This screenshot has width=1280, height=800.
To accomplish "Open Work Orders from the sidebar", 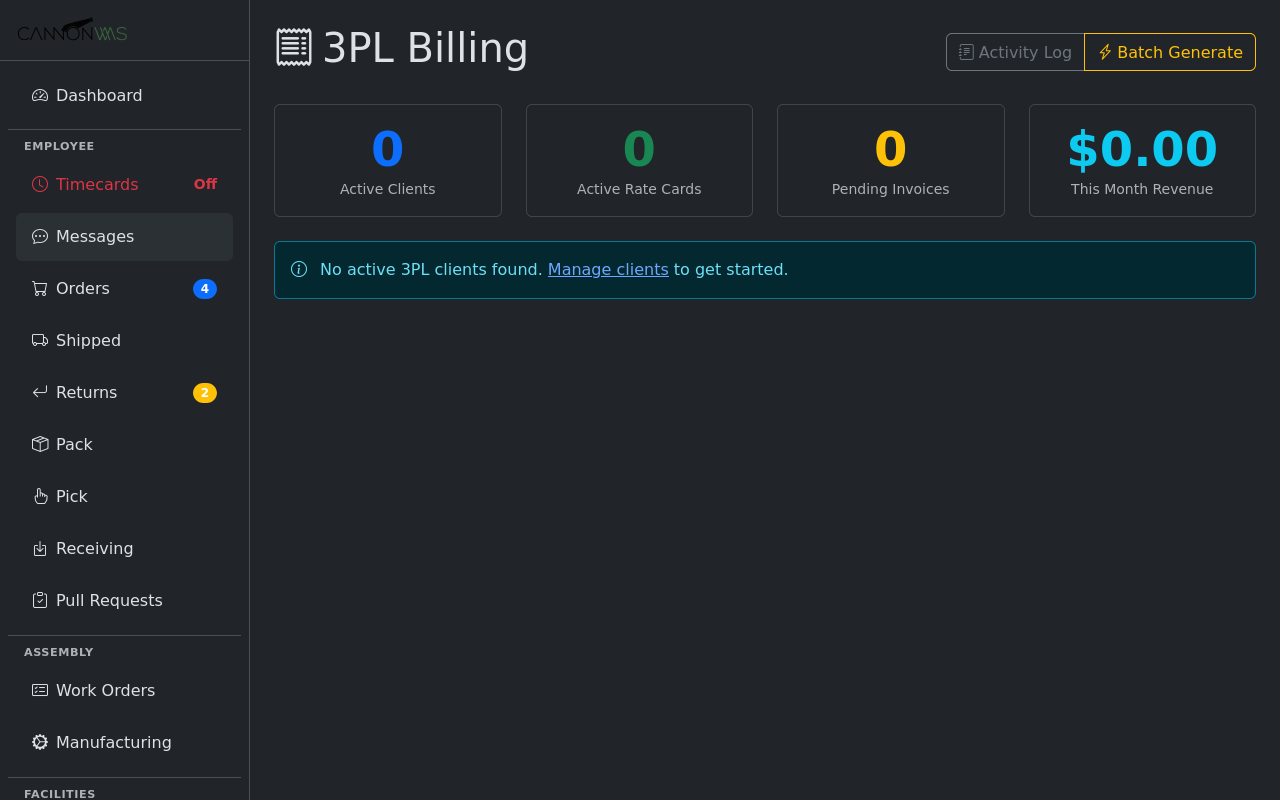I will point(105,690).
